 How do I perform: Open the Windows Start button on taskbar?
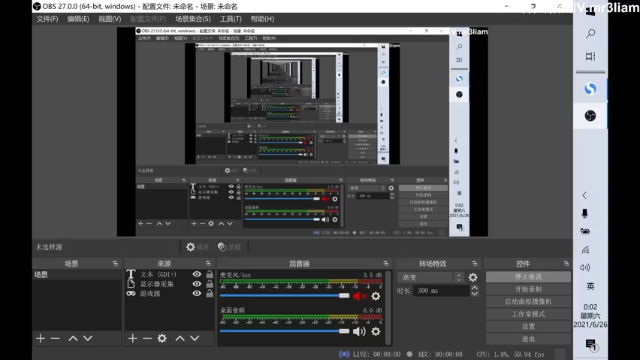coord(590,11)
